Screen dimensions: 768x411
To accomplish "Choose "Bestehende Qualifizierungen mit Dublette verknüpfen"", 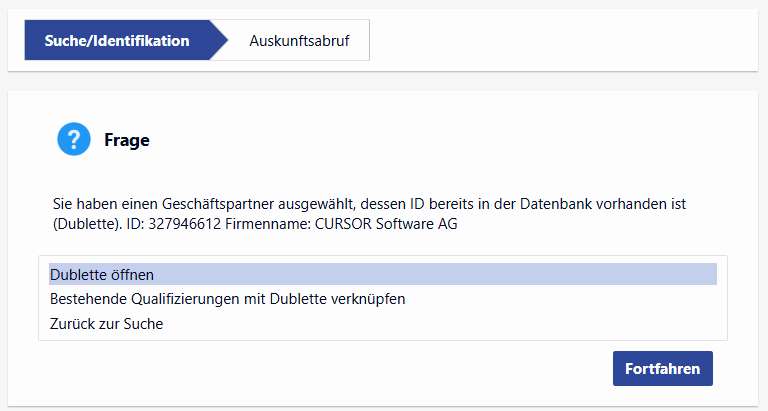I will [227, 299].
